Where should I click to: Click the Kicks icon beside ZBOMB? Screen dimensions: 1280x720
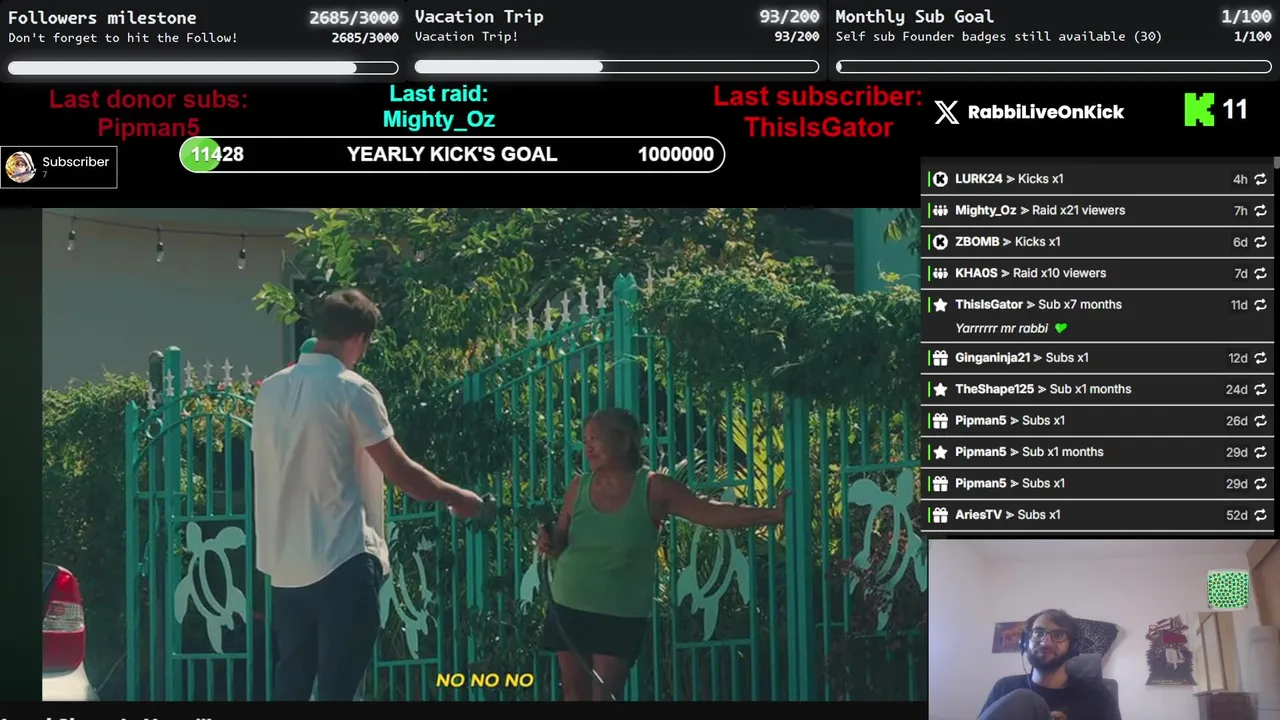(x=940, y=242)
